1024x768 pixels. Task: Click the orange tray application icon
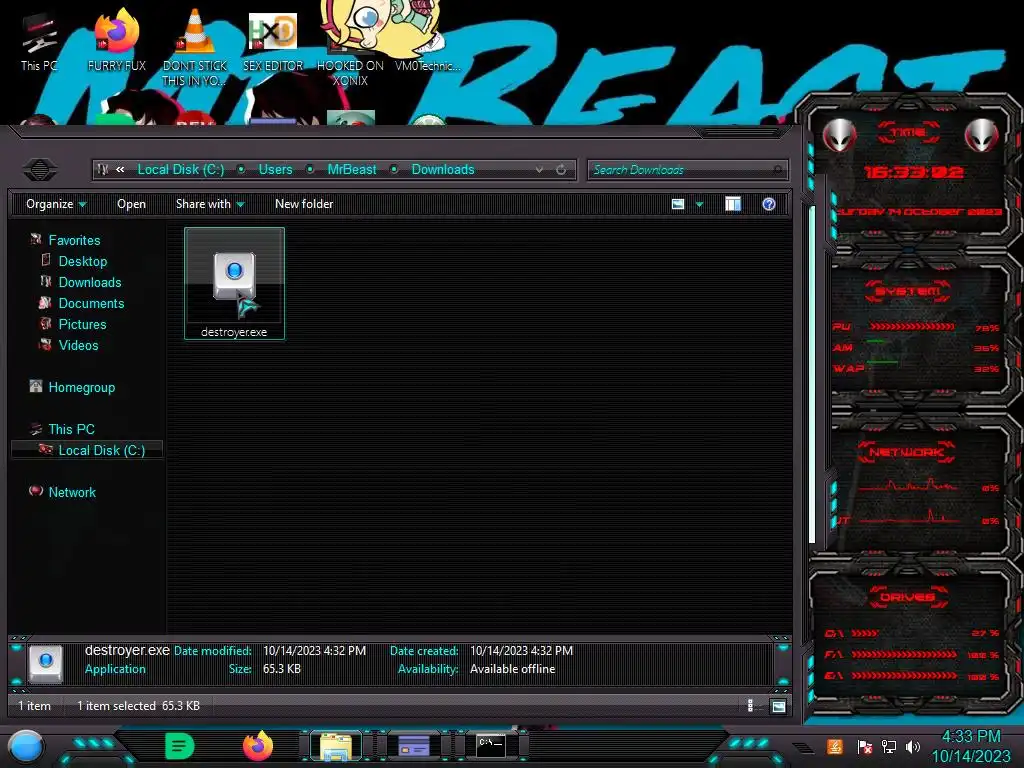point(835,746)
